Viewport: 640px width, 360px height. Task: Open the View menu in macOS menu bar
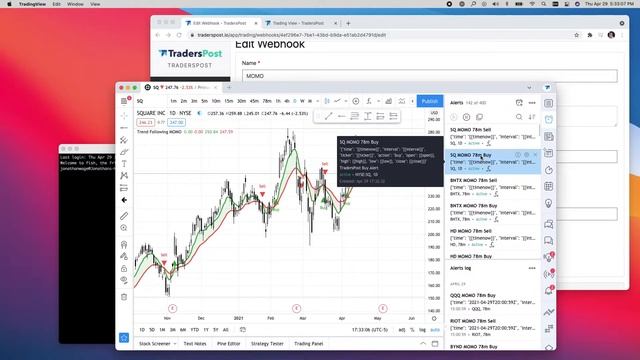[x=95, y=4]
